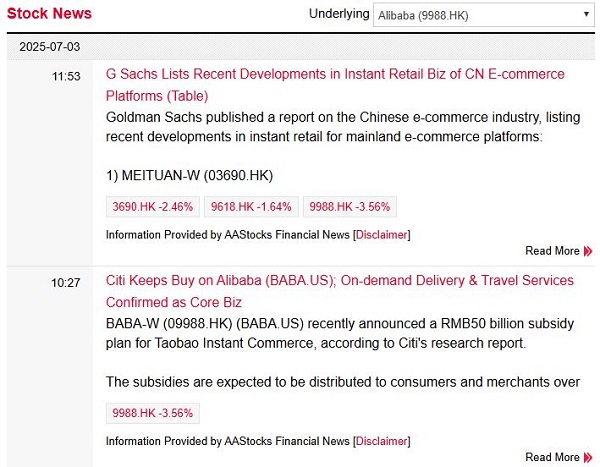Open Disclaimer link in the Goldman Sachs article
600x467 pixels.
382,235
